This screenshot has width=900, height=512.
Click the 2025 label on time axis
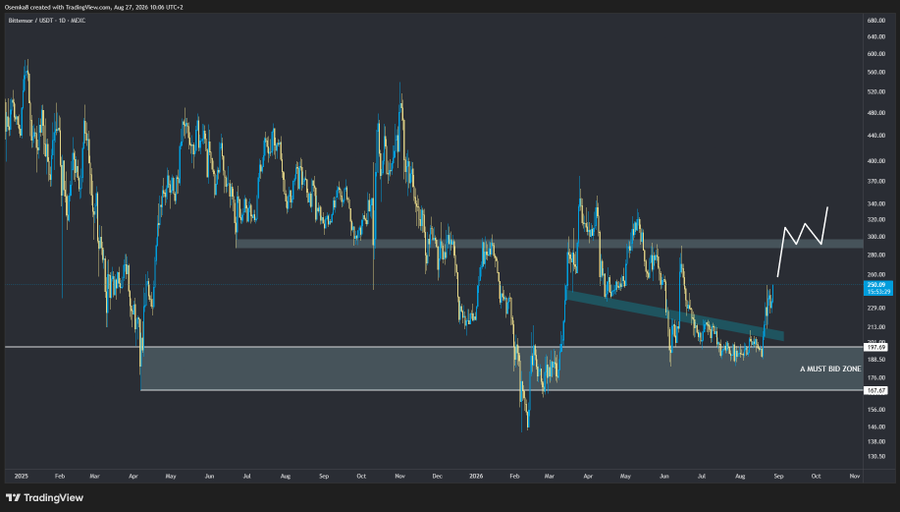coord(21,476)
